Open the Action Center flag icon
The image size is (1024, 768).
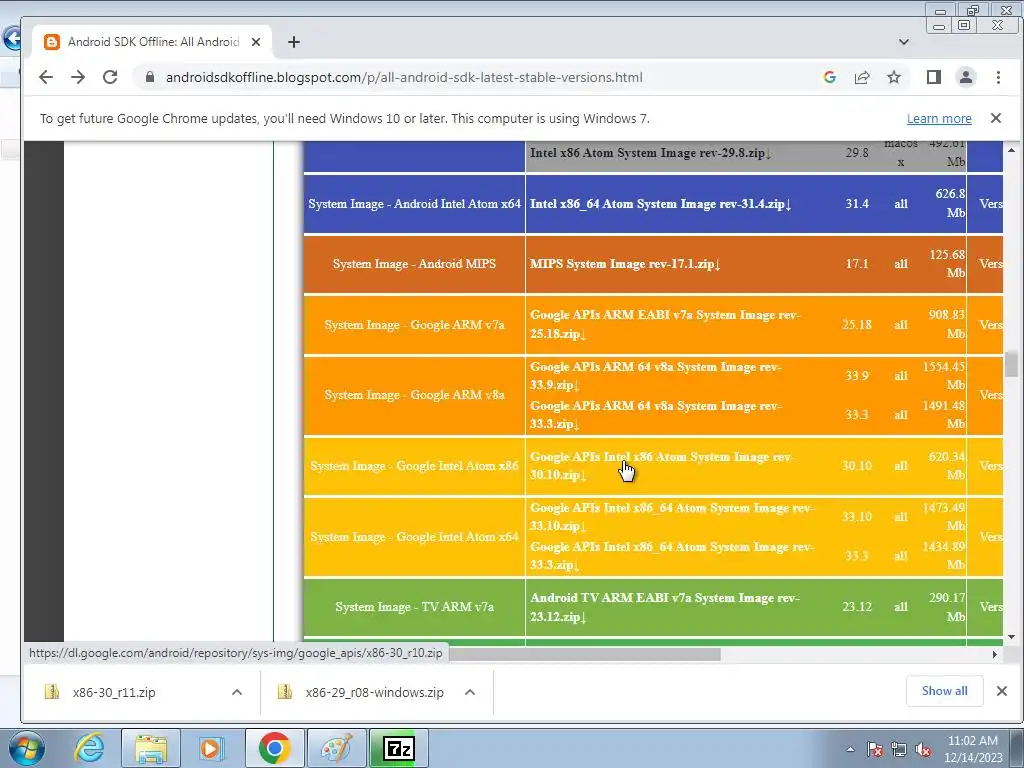point(875,750)
